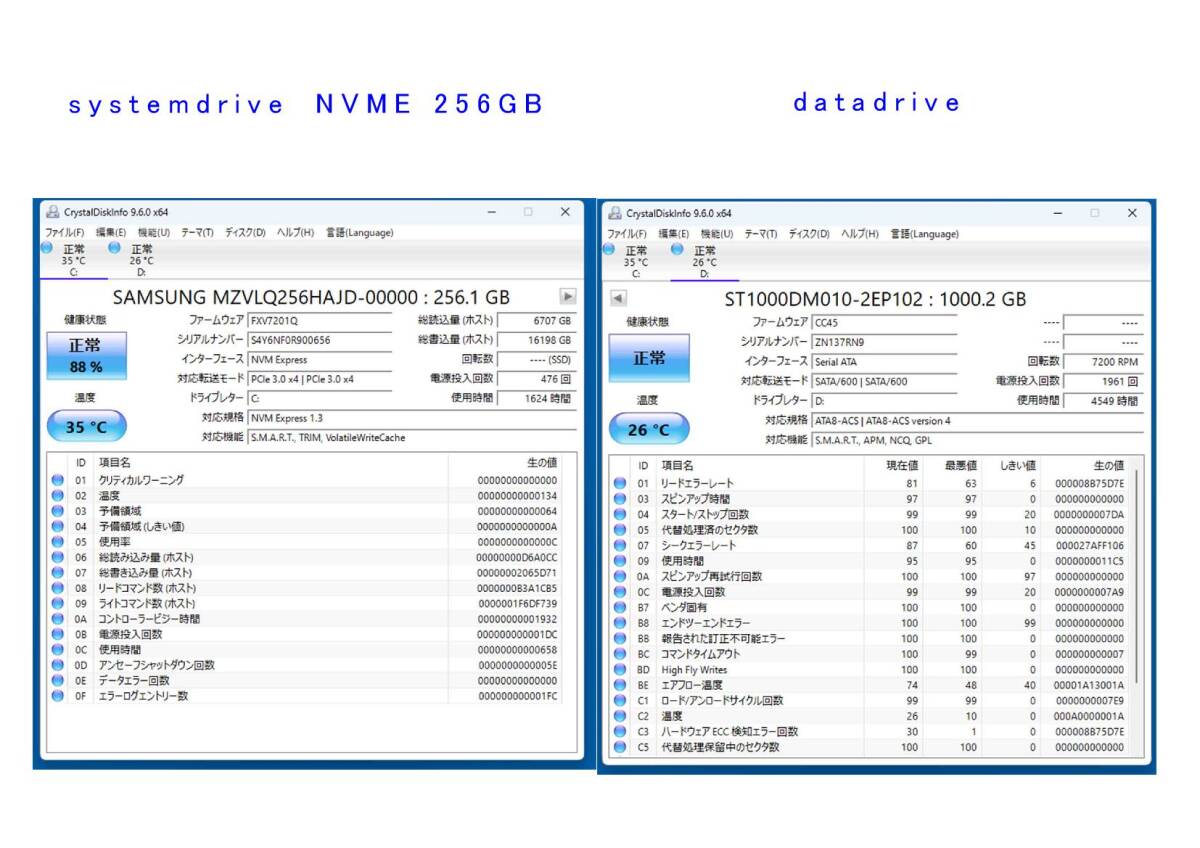Click 26 °C temperature button
Image resolution: width=1200 pixels, height=848 pixels.
(649, 429)
